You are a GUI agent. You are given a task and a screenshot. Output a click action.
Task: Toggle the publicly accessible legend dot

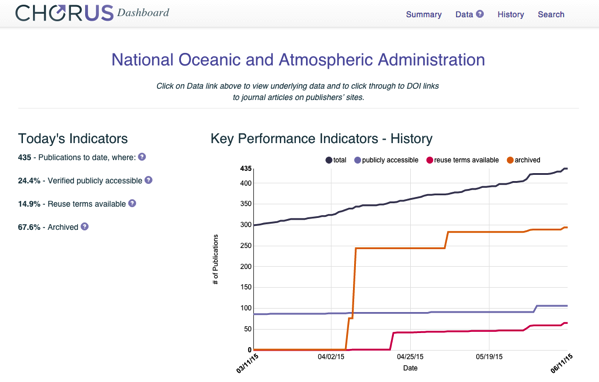click(x=358, y=160)
